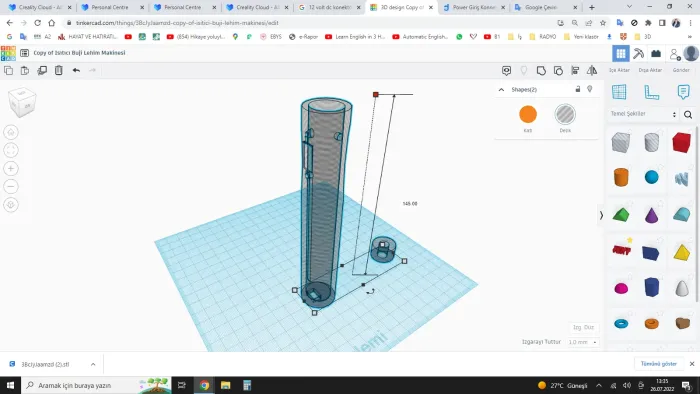Redo the action with the forward arrow
700x394 pixels.
tap(92, 70)
